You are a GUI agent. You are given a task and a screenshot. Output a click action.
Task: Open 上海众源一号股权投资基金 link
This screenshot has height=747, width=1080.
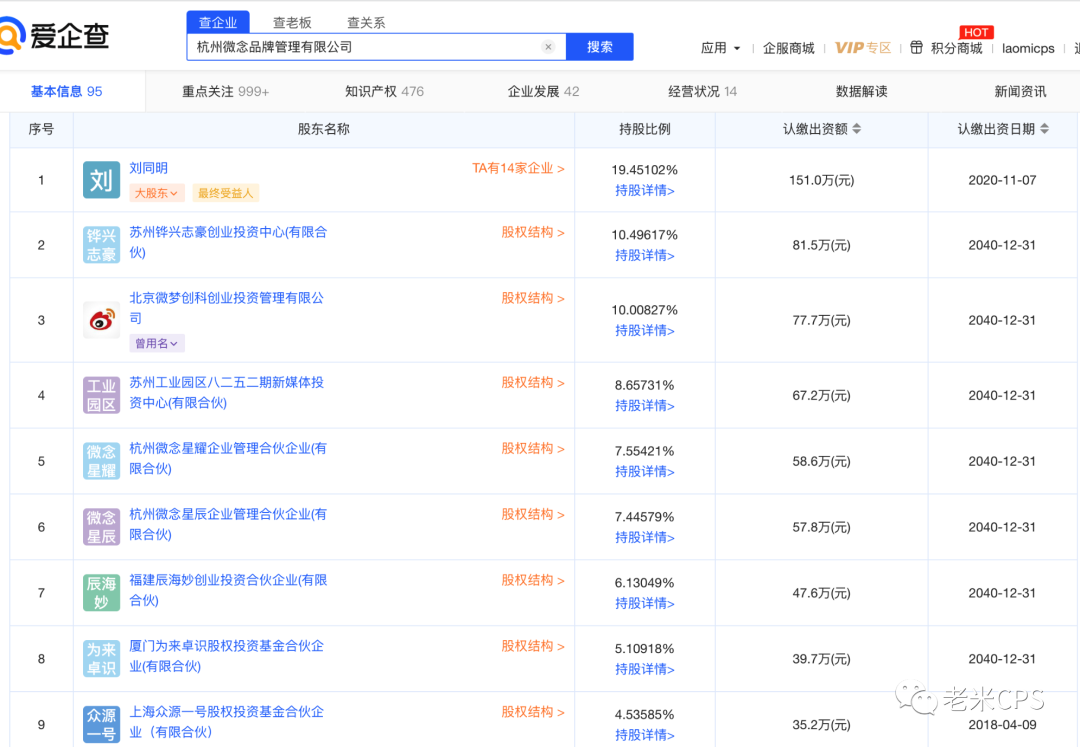227,722
